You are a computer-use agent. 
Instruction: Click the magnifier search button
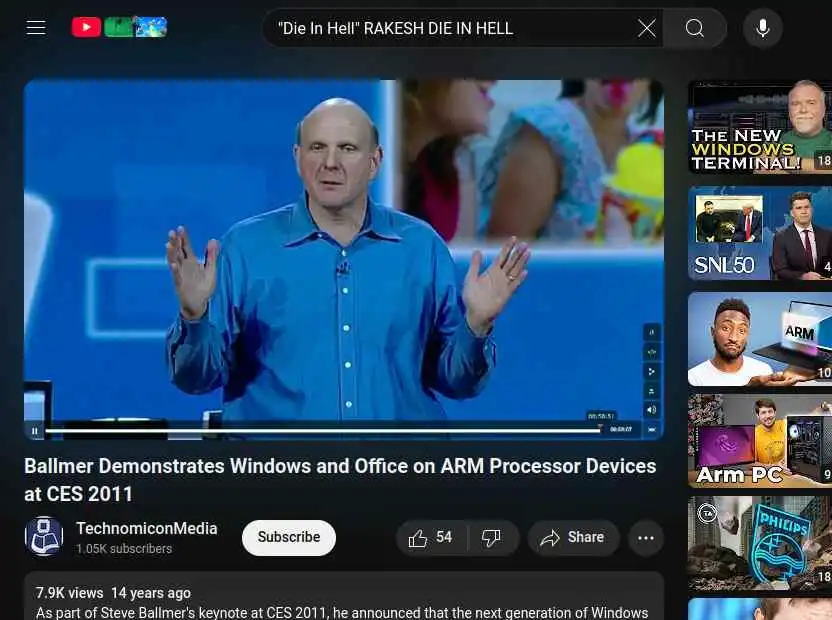point(694,28)
